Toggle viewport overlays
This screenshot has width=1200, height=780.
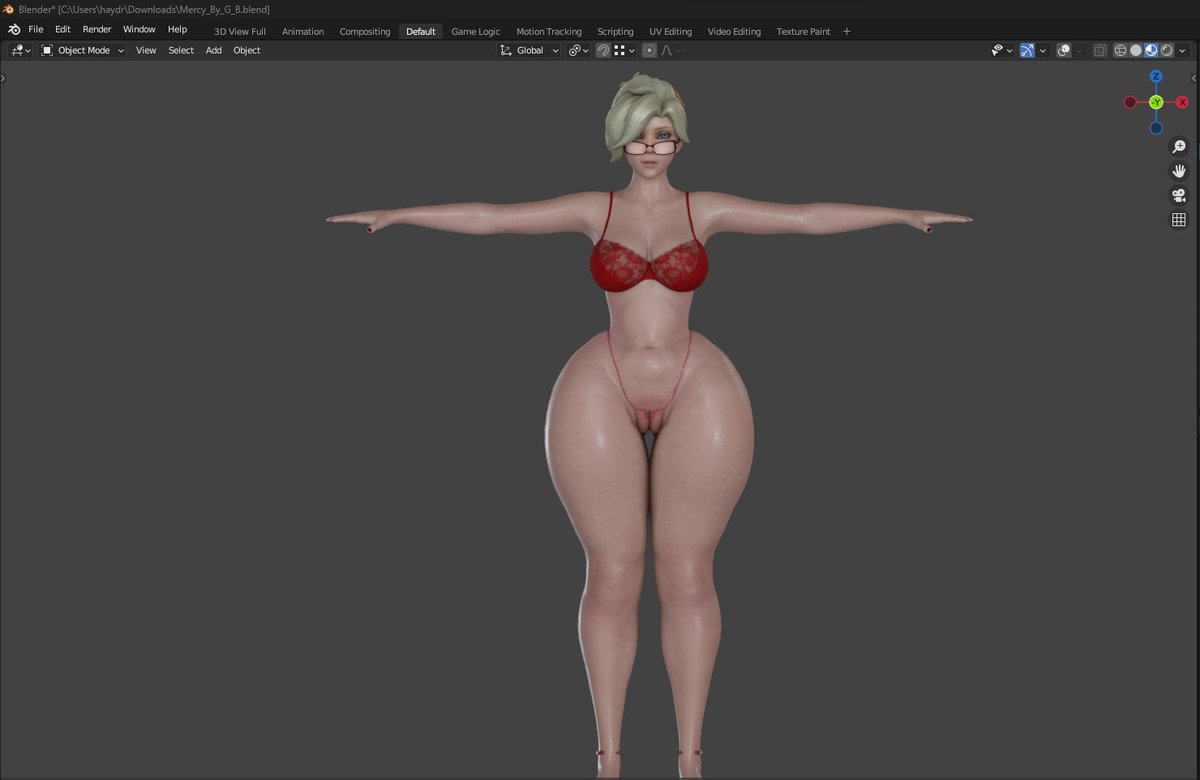pos(1064,50)
